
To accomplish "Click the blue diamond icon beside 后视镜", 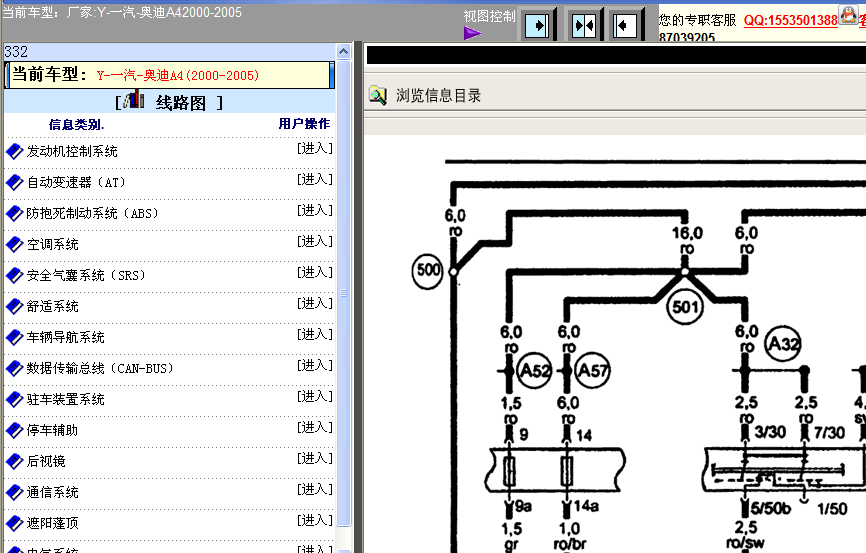I will [x=14, y=461].
